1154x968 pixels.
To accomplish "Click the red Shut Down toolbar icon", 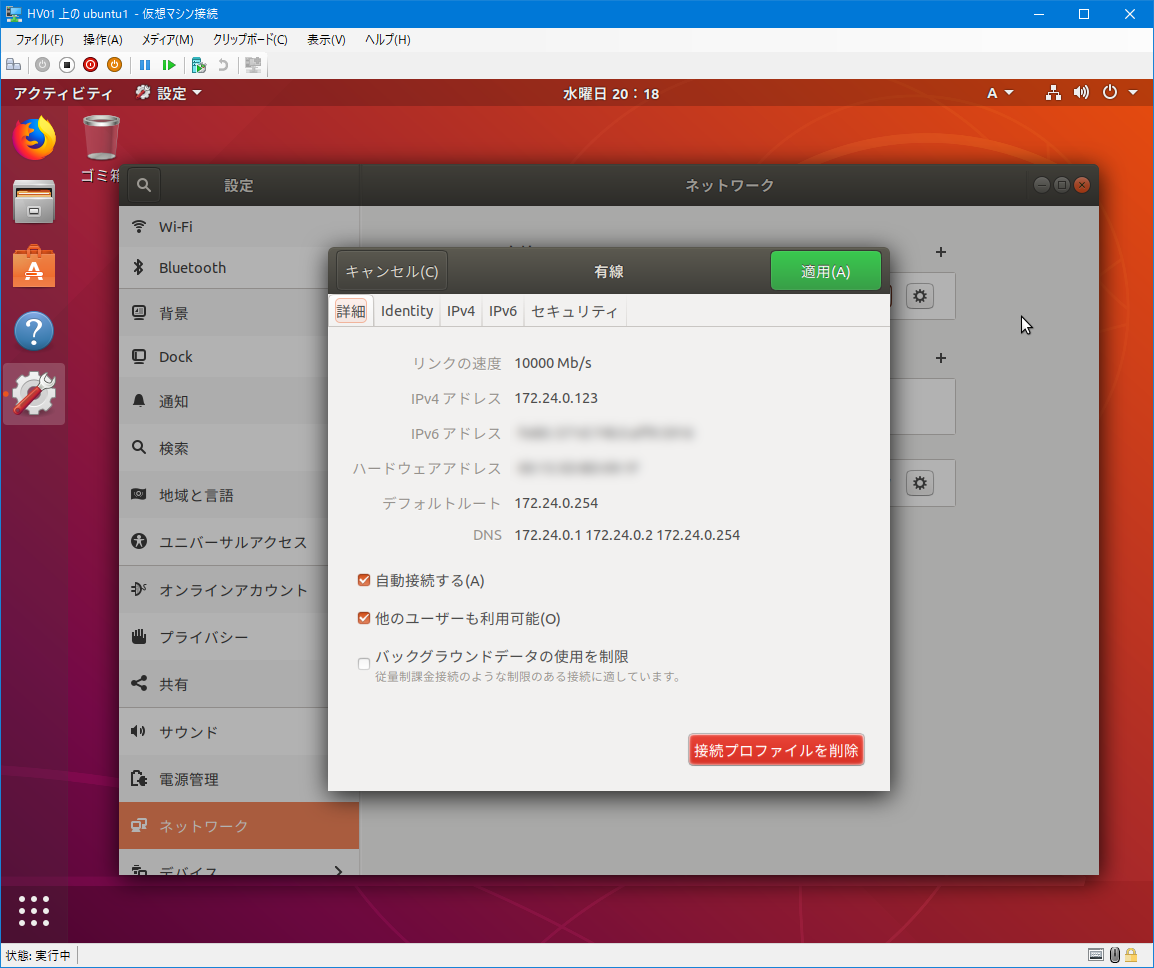I will tap(90, 65).
